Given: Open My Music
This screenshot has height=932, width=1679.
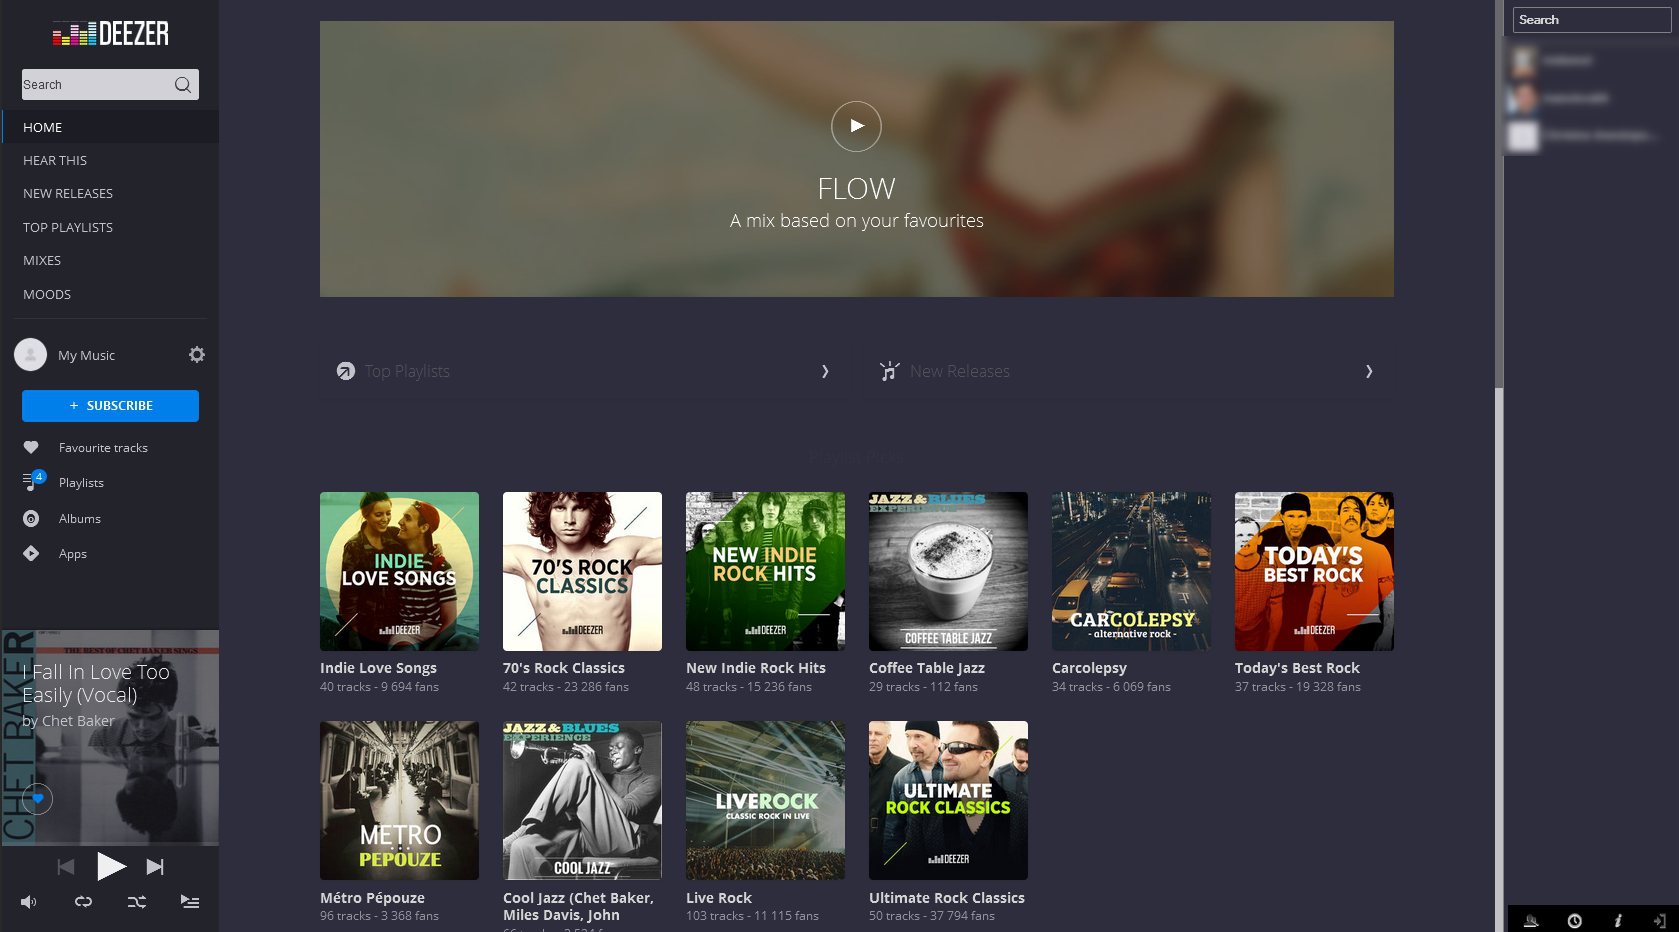Looking at the screenshot, I should click(86, 355).
